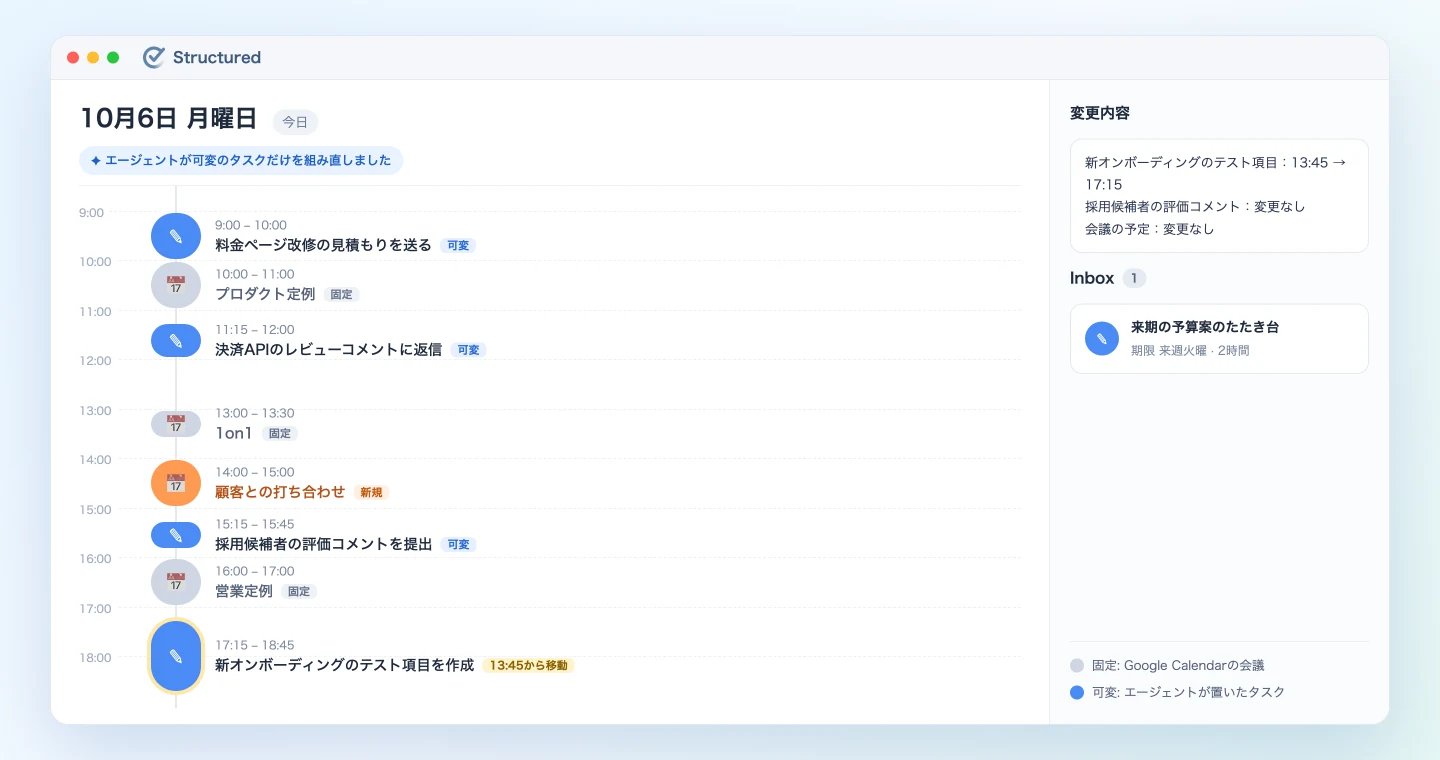Click 可変 tag on 決済APIのレビューコメントに返信
The image size is (1440, 760).
tap(468, 350)
